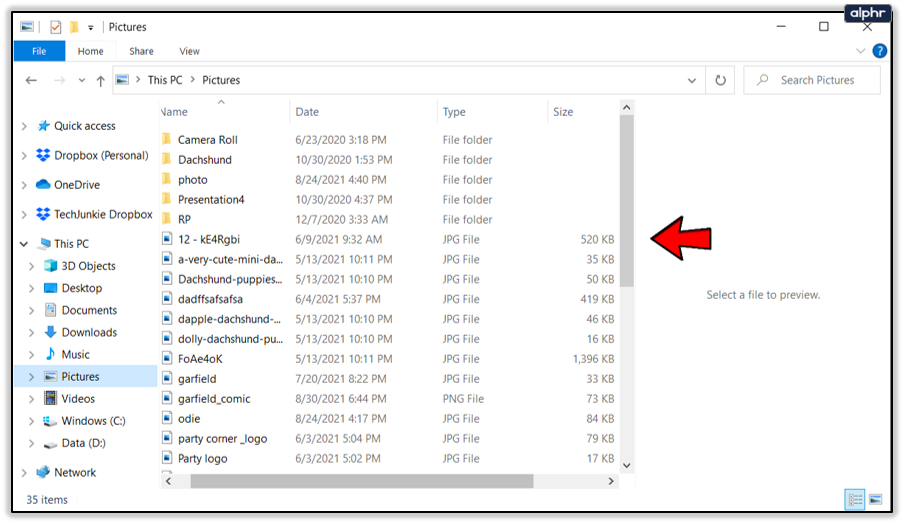
Task: Open TechJunkie Dropbox in navigation pane
Action: click(103, 214)
